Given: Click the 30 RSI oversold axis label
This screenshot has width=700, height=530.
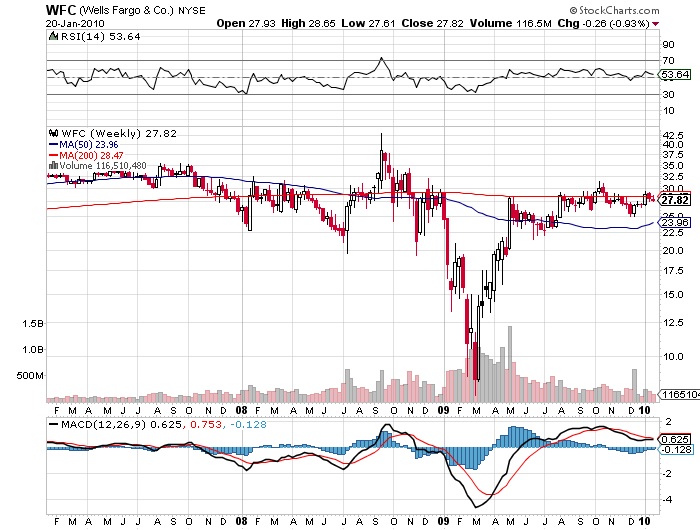Looking at the screenshot, I should point(668,95).
